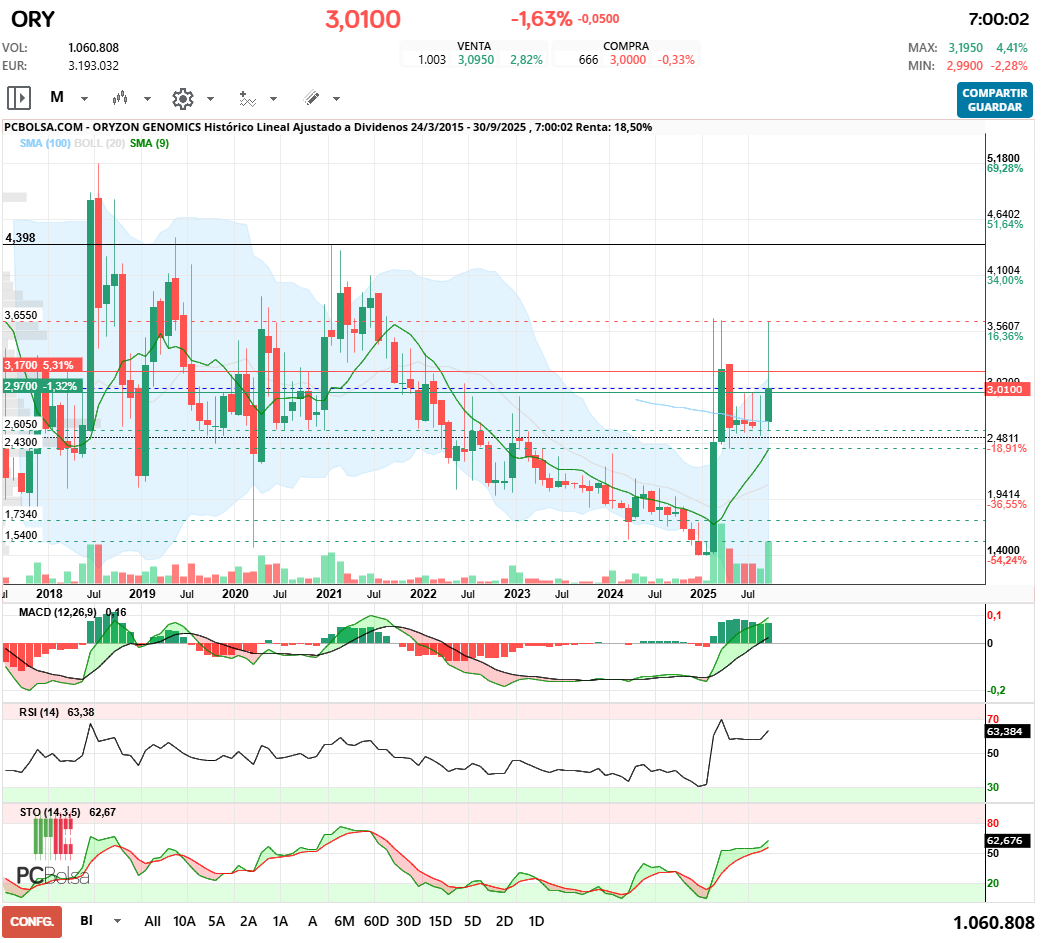Toggle the SMA (100) indicator label

tap(45, 143)
